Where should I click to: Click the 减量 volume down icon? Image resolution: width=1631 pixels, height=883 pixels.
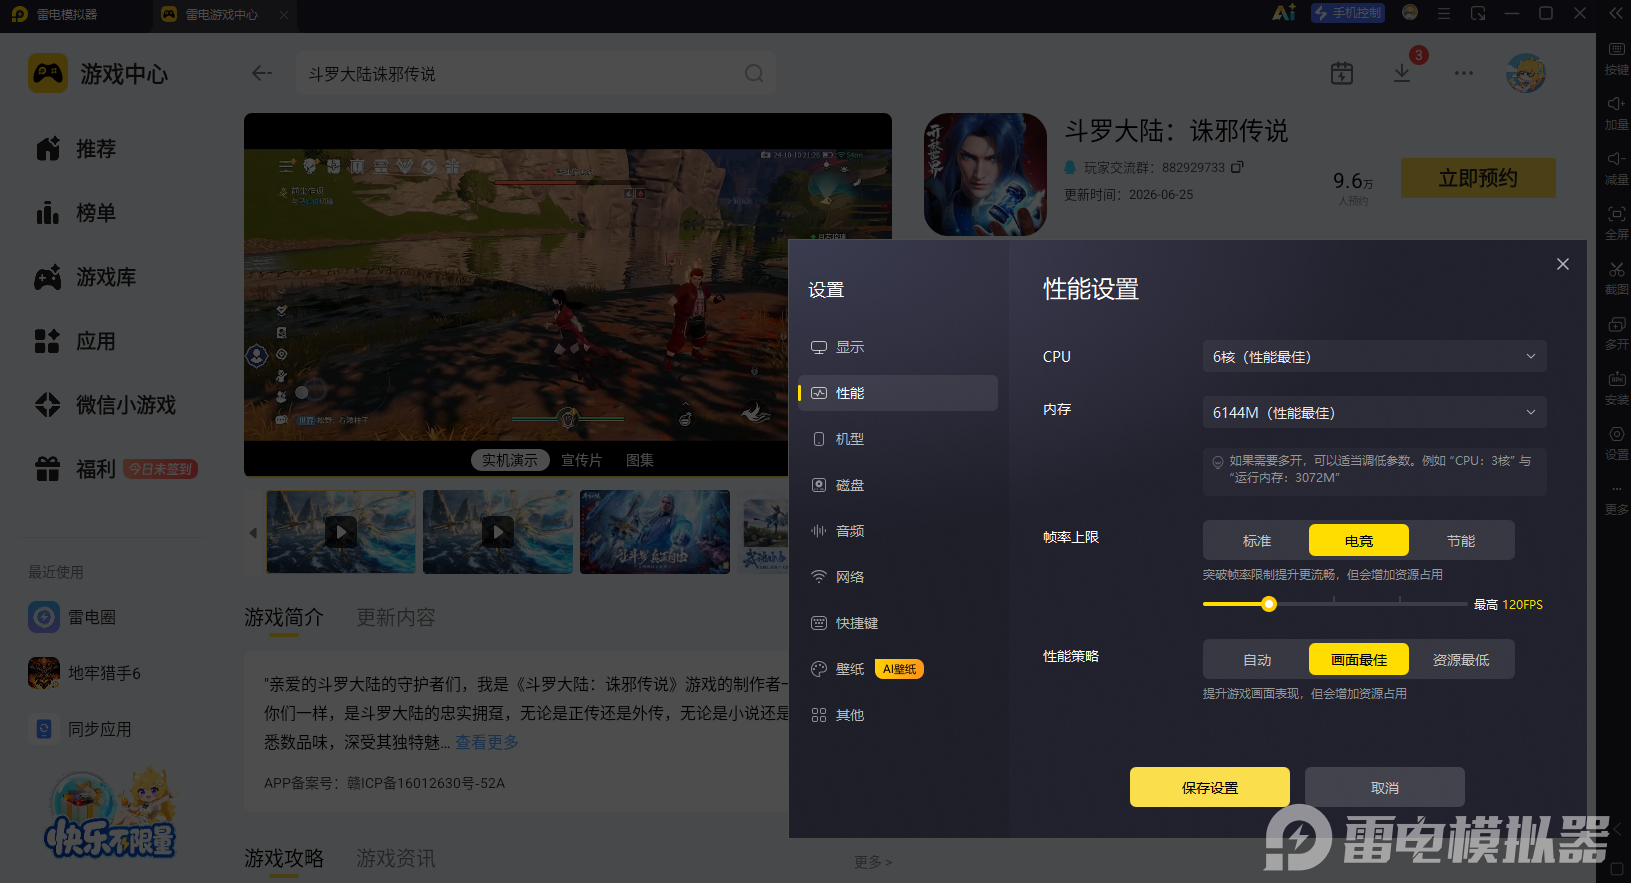coord(1616,168)
